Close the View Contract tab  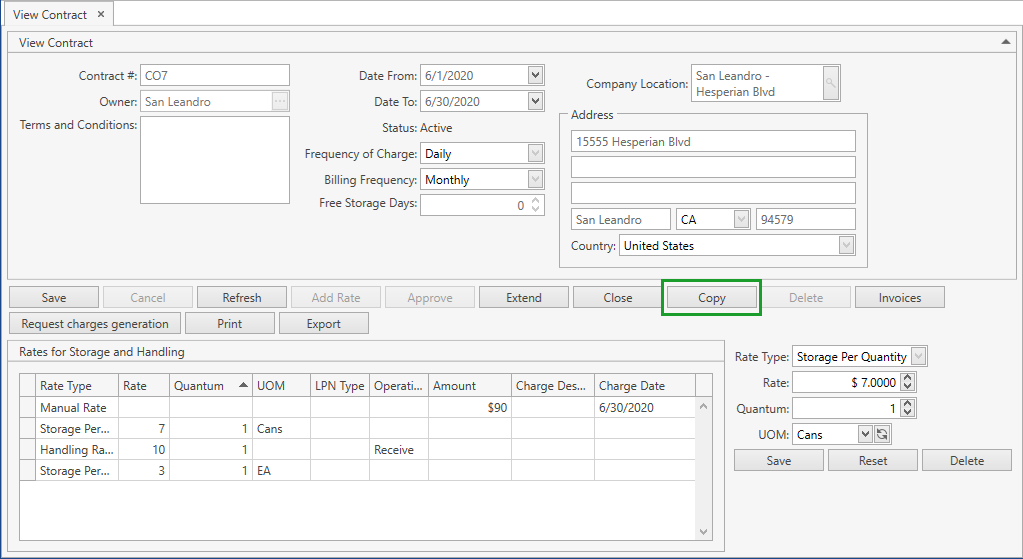pos(101,15)
